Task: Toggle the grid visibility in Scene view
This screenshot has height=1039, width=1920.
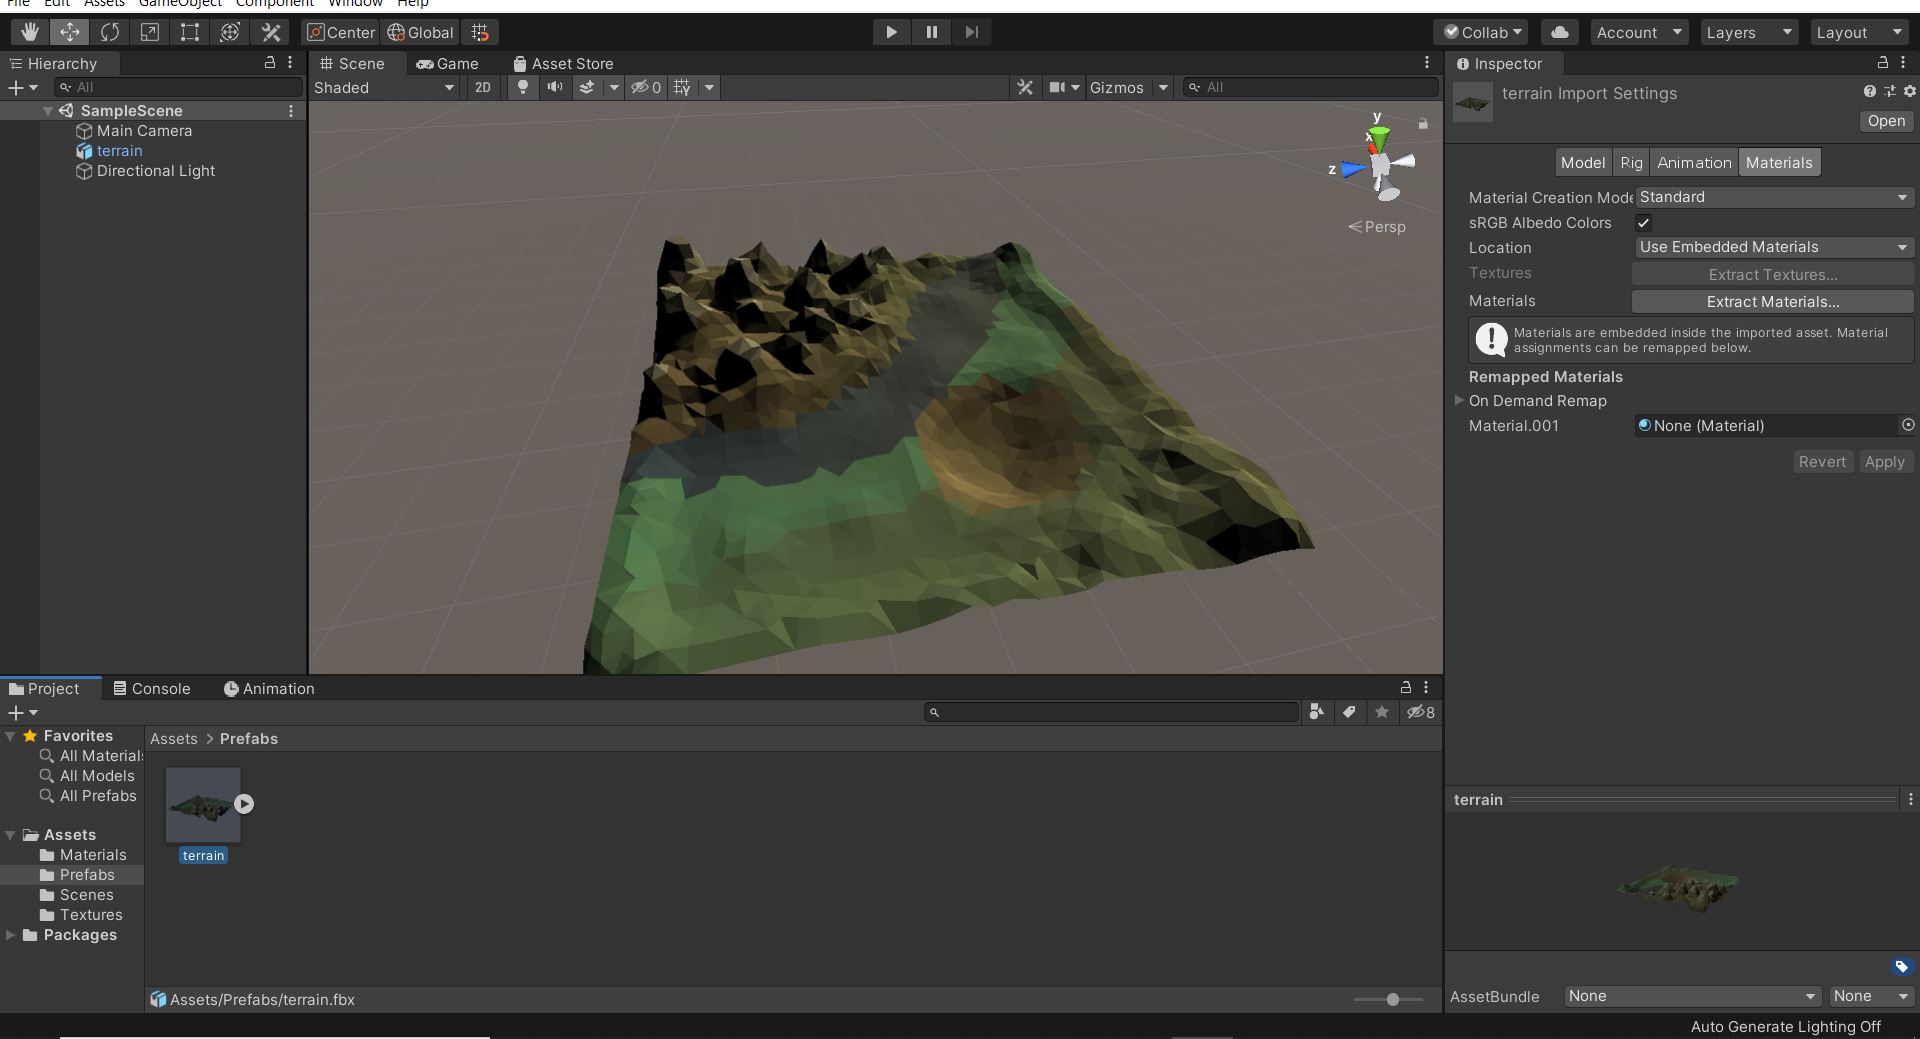Action: click(681, 87)
